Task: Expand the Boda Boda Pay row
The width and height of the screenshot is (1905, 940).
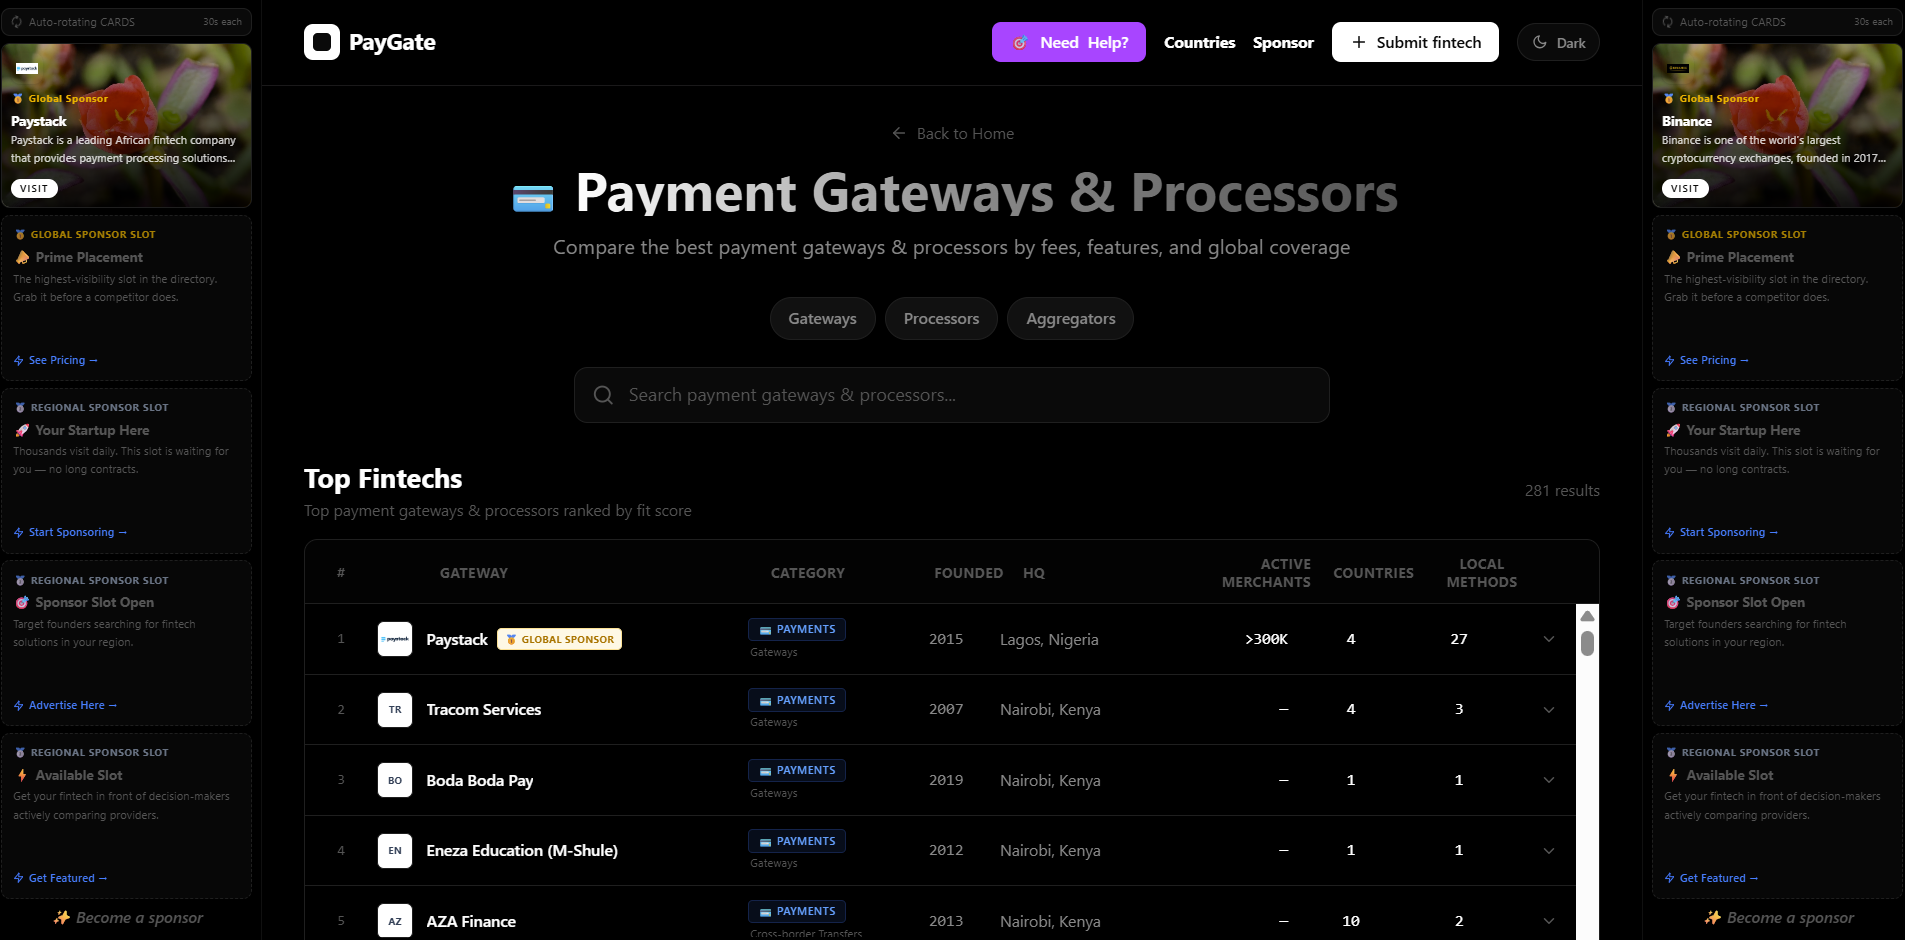Action: [1547, 780]
